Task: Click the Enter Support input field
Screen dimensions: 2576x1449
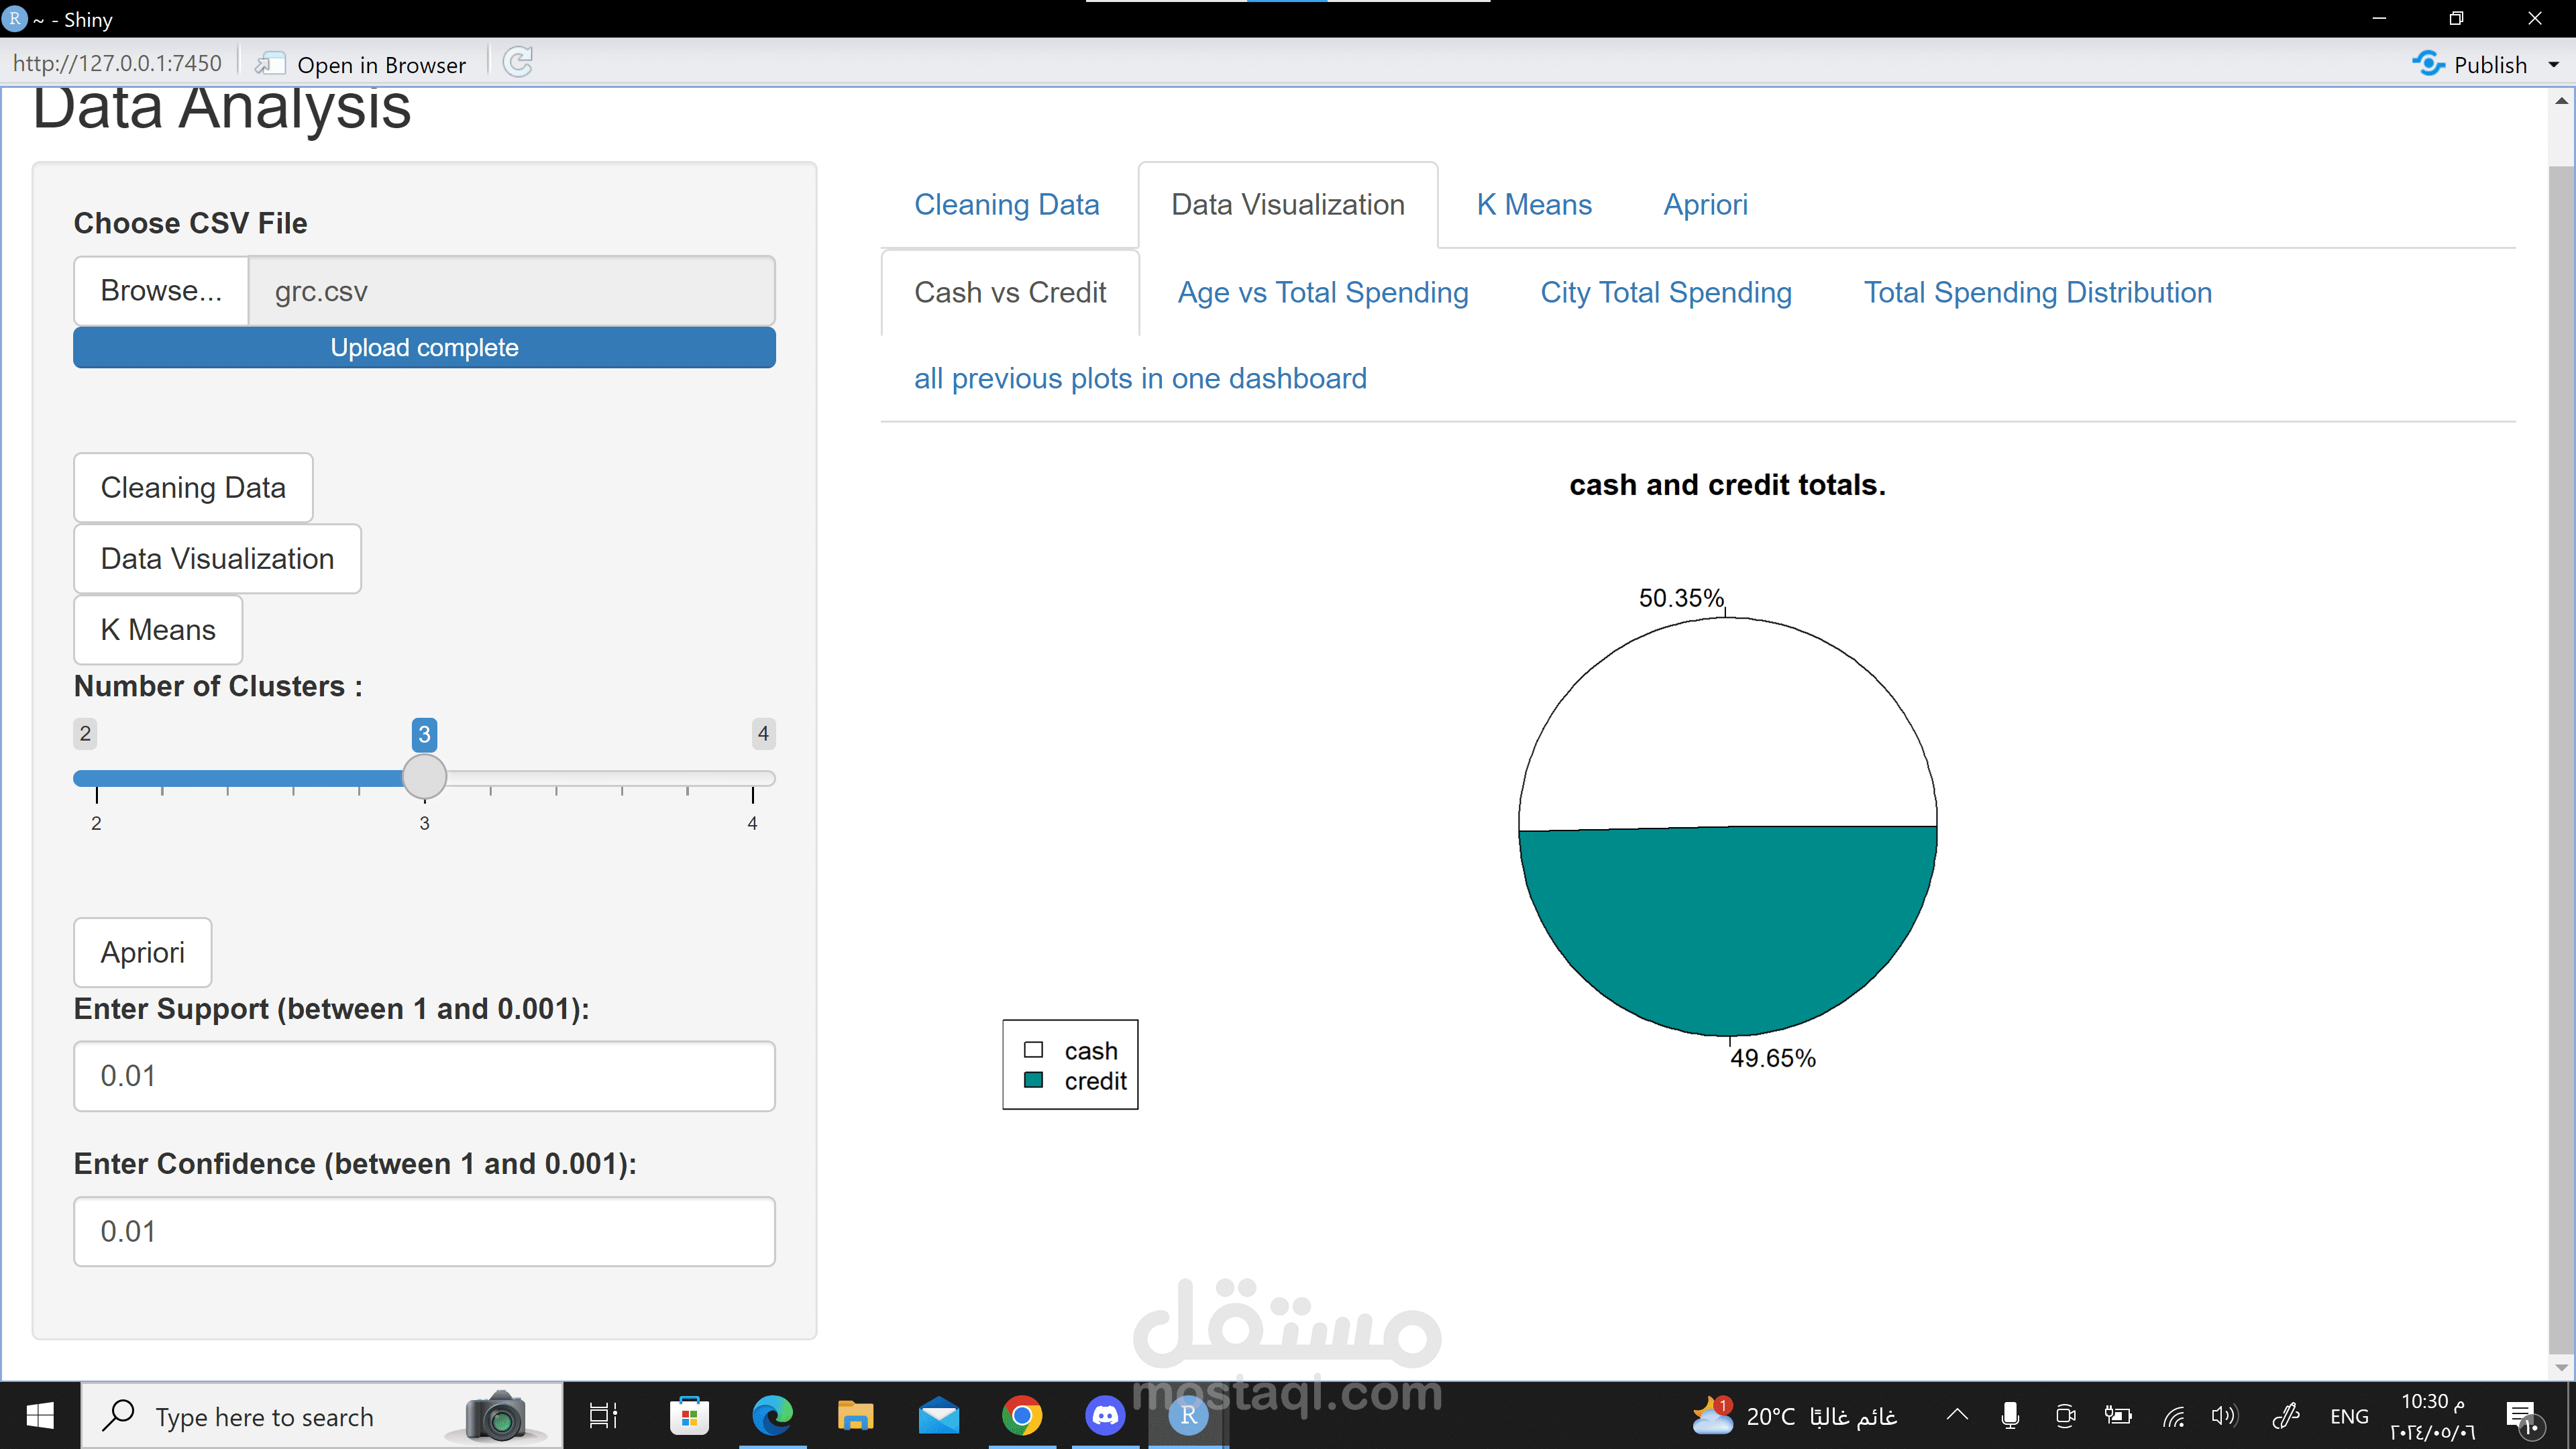Action: [424, 1076]
